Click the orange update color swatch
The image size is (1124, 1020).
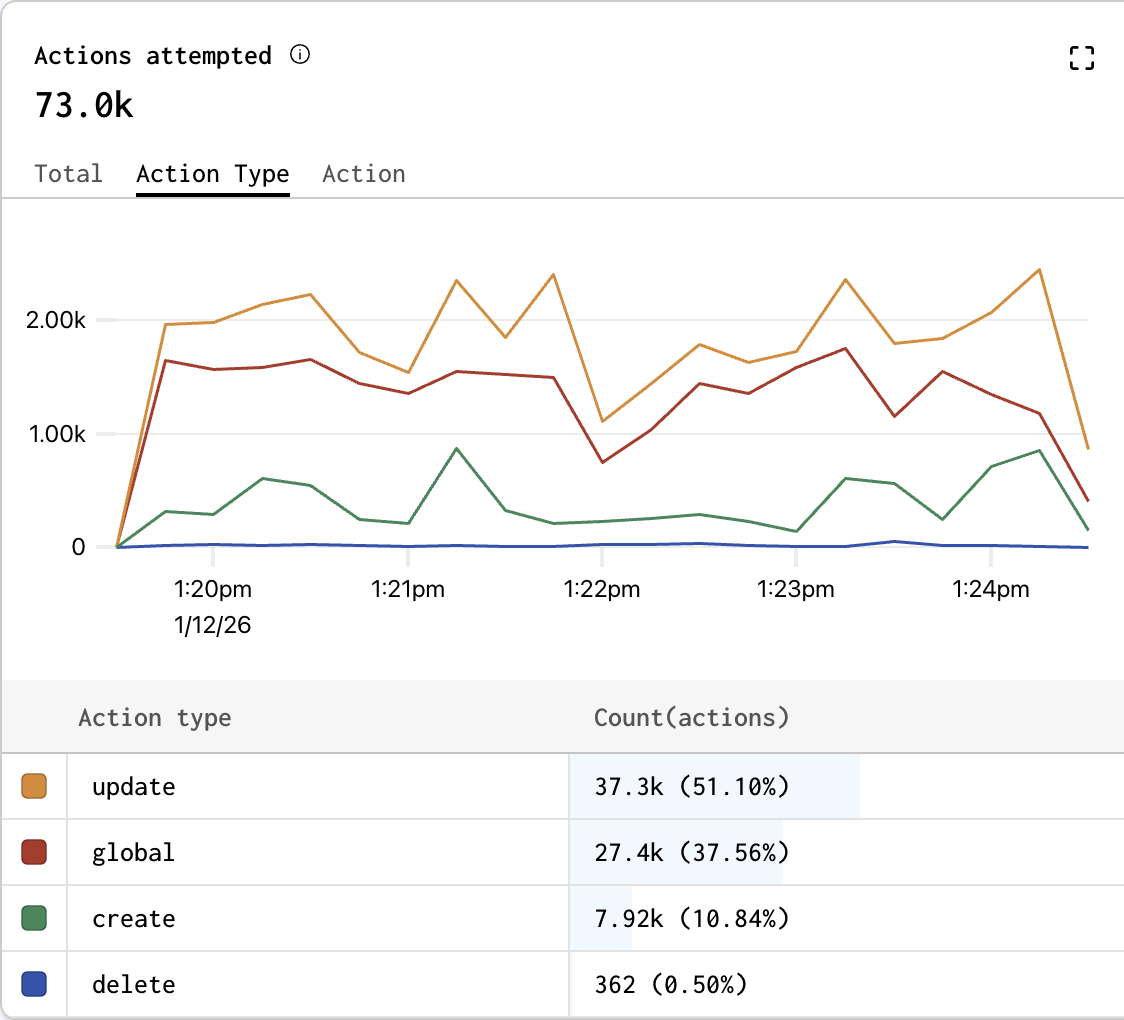tap(34, 786)
